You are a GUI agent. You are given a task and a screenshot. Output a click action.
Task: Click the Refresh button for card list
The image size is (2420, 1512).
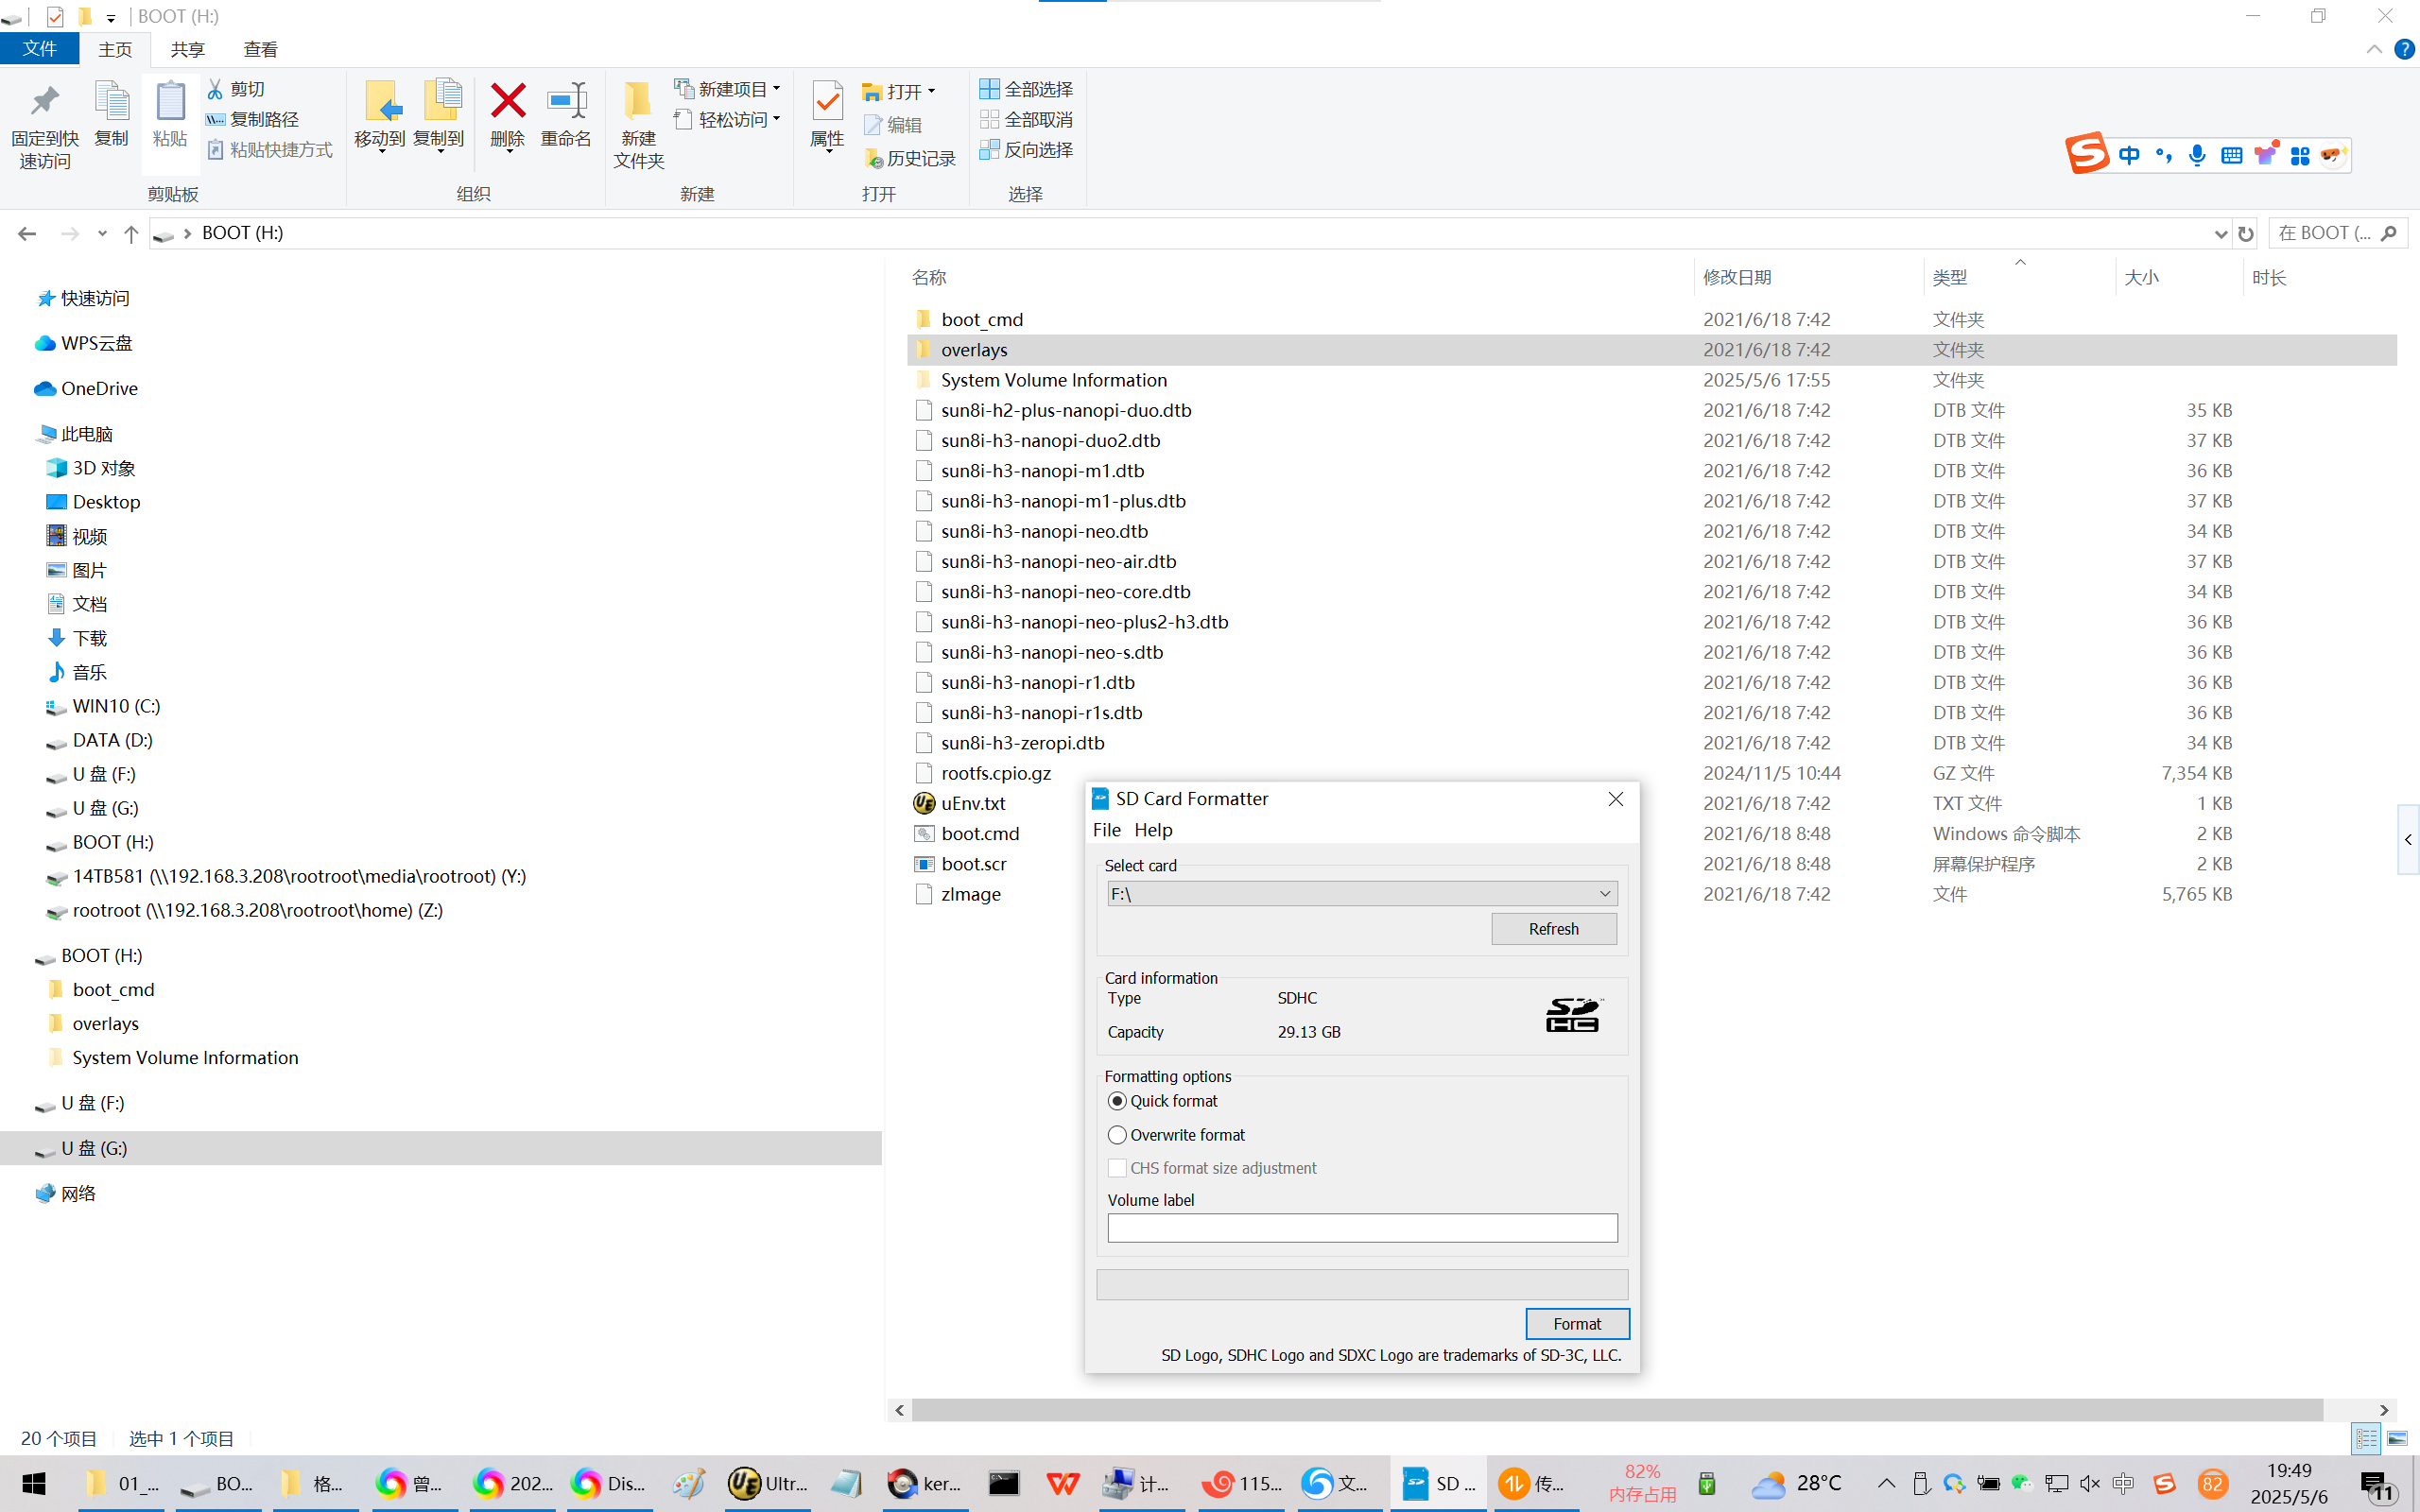1553,929
